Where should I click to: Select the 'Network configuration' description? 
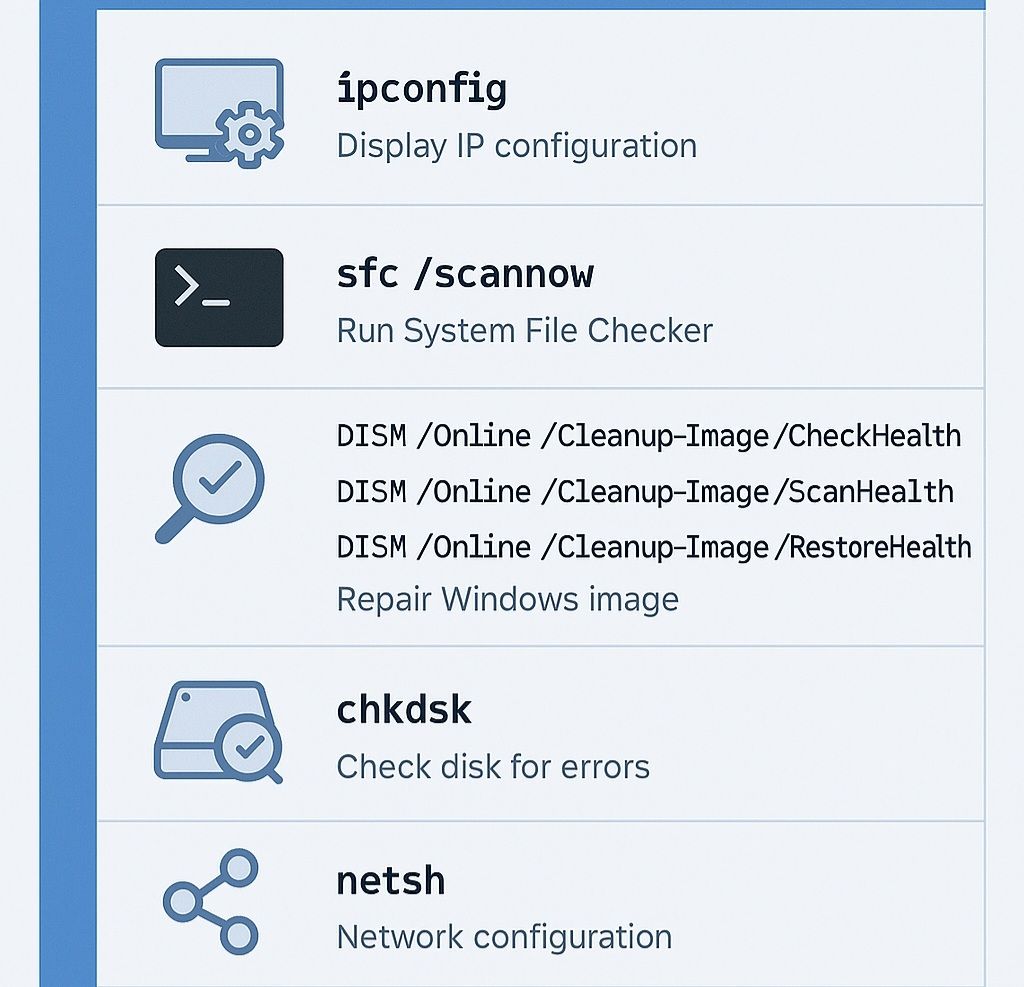pyautogui.click(x=504, y=937)
